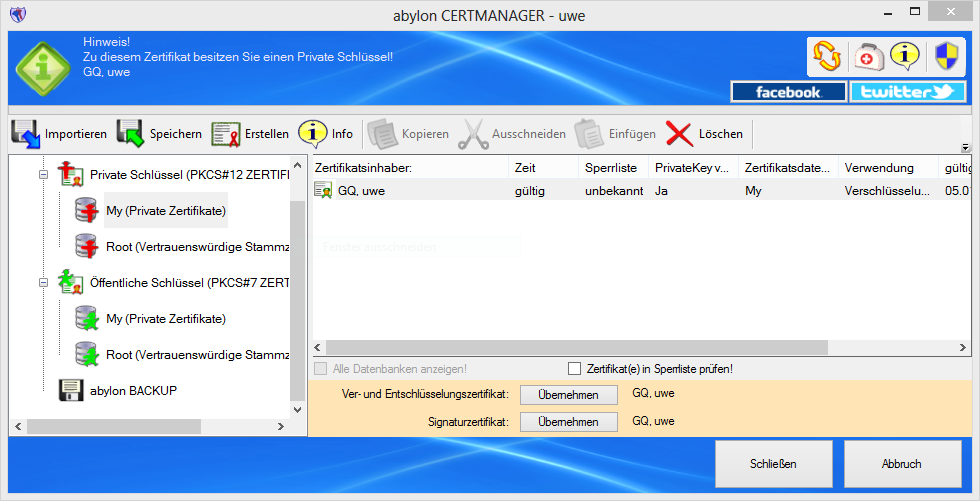Viewport: 980px width, 501px height.
Task: Collapse the Öffentliche Schlüssel tree node
Action: (x=43, y=283)
